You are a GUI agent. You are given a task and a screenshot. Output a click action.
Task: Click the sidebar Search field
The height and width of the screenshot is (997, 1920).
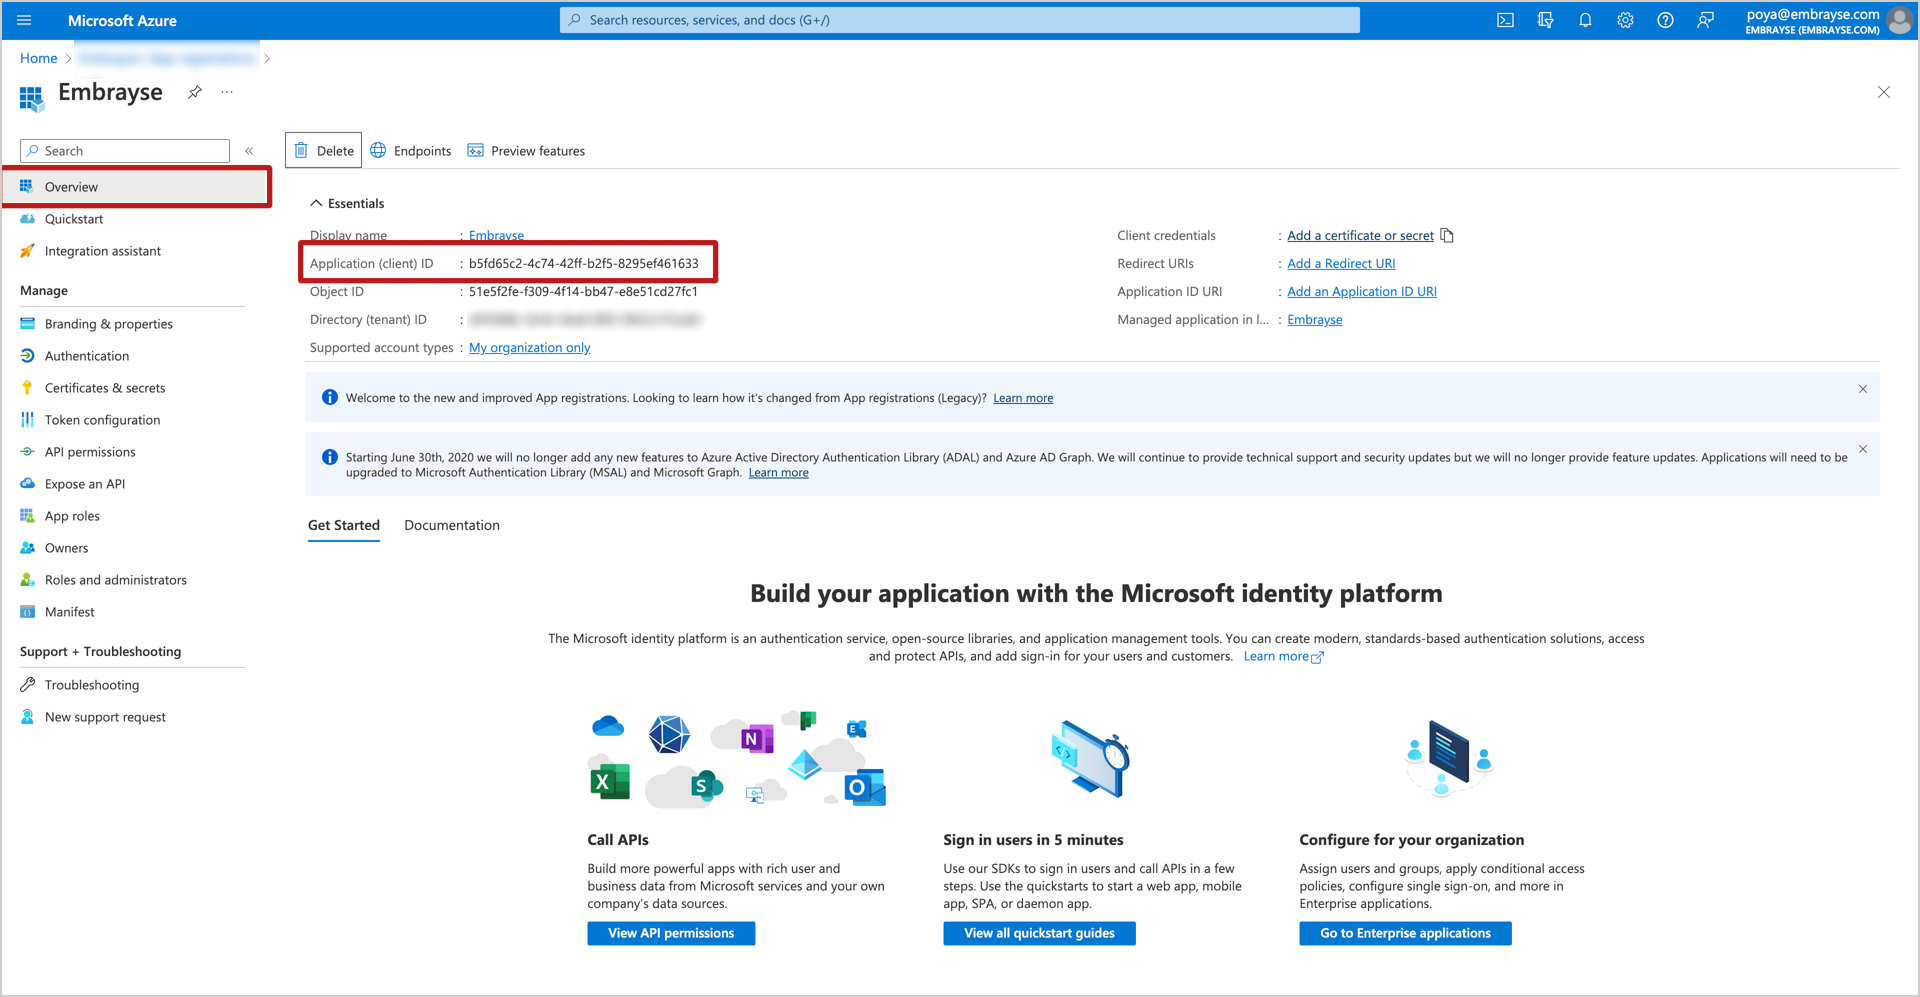pyautogui.click(x=125, y=151)
